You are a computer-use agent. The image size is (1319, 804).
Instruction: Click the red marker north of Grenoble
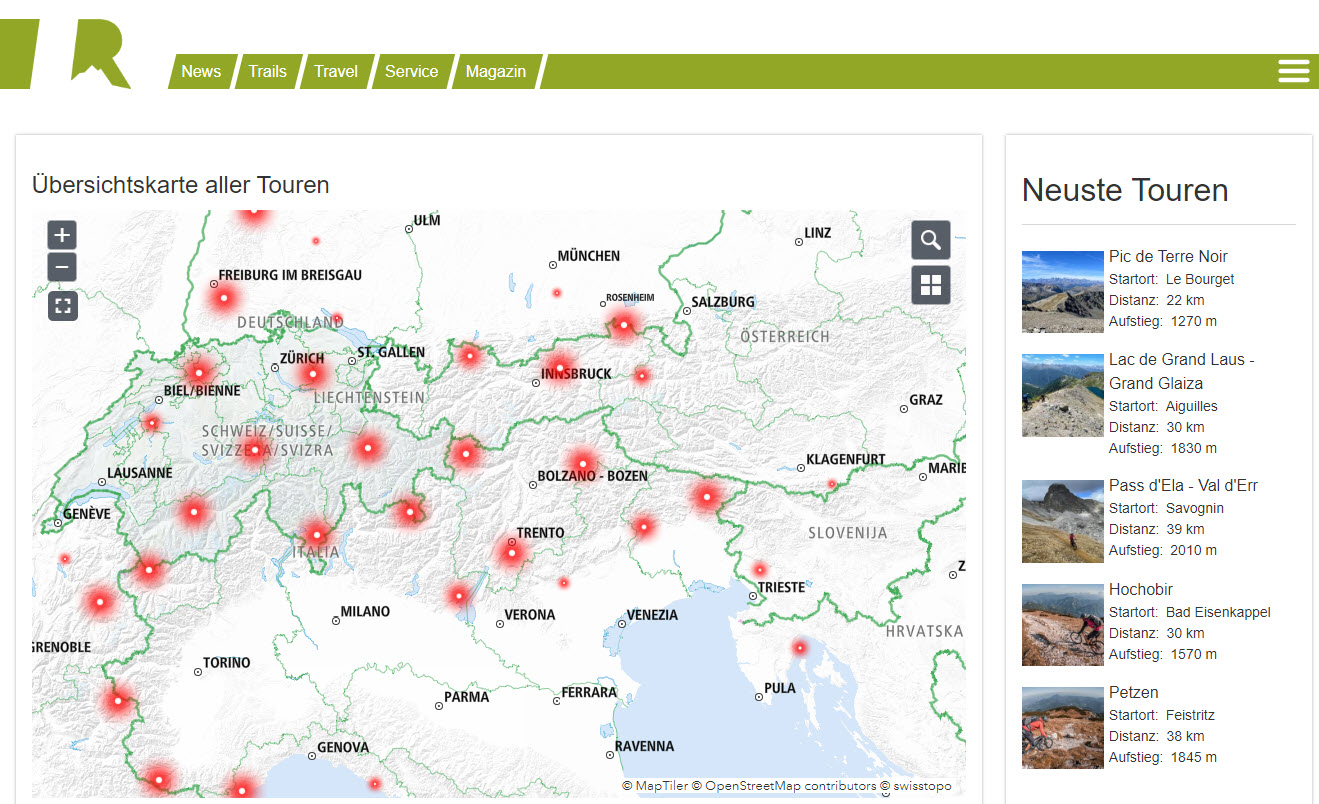[100, 601]
